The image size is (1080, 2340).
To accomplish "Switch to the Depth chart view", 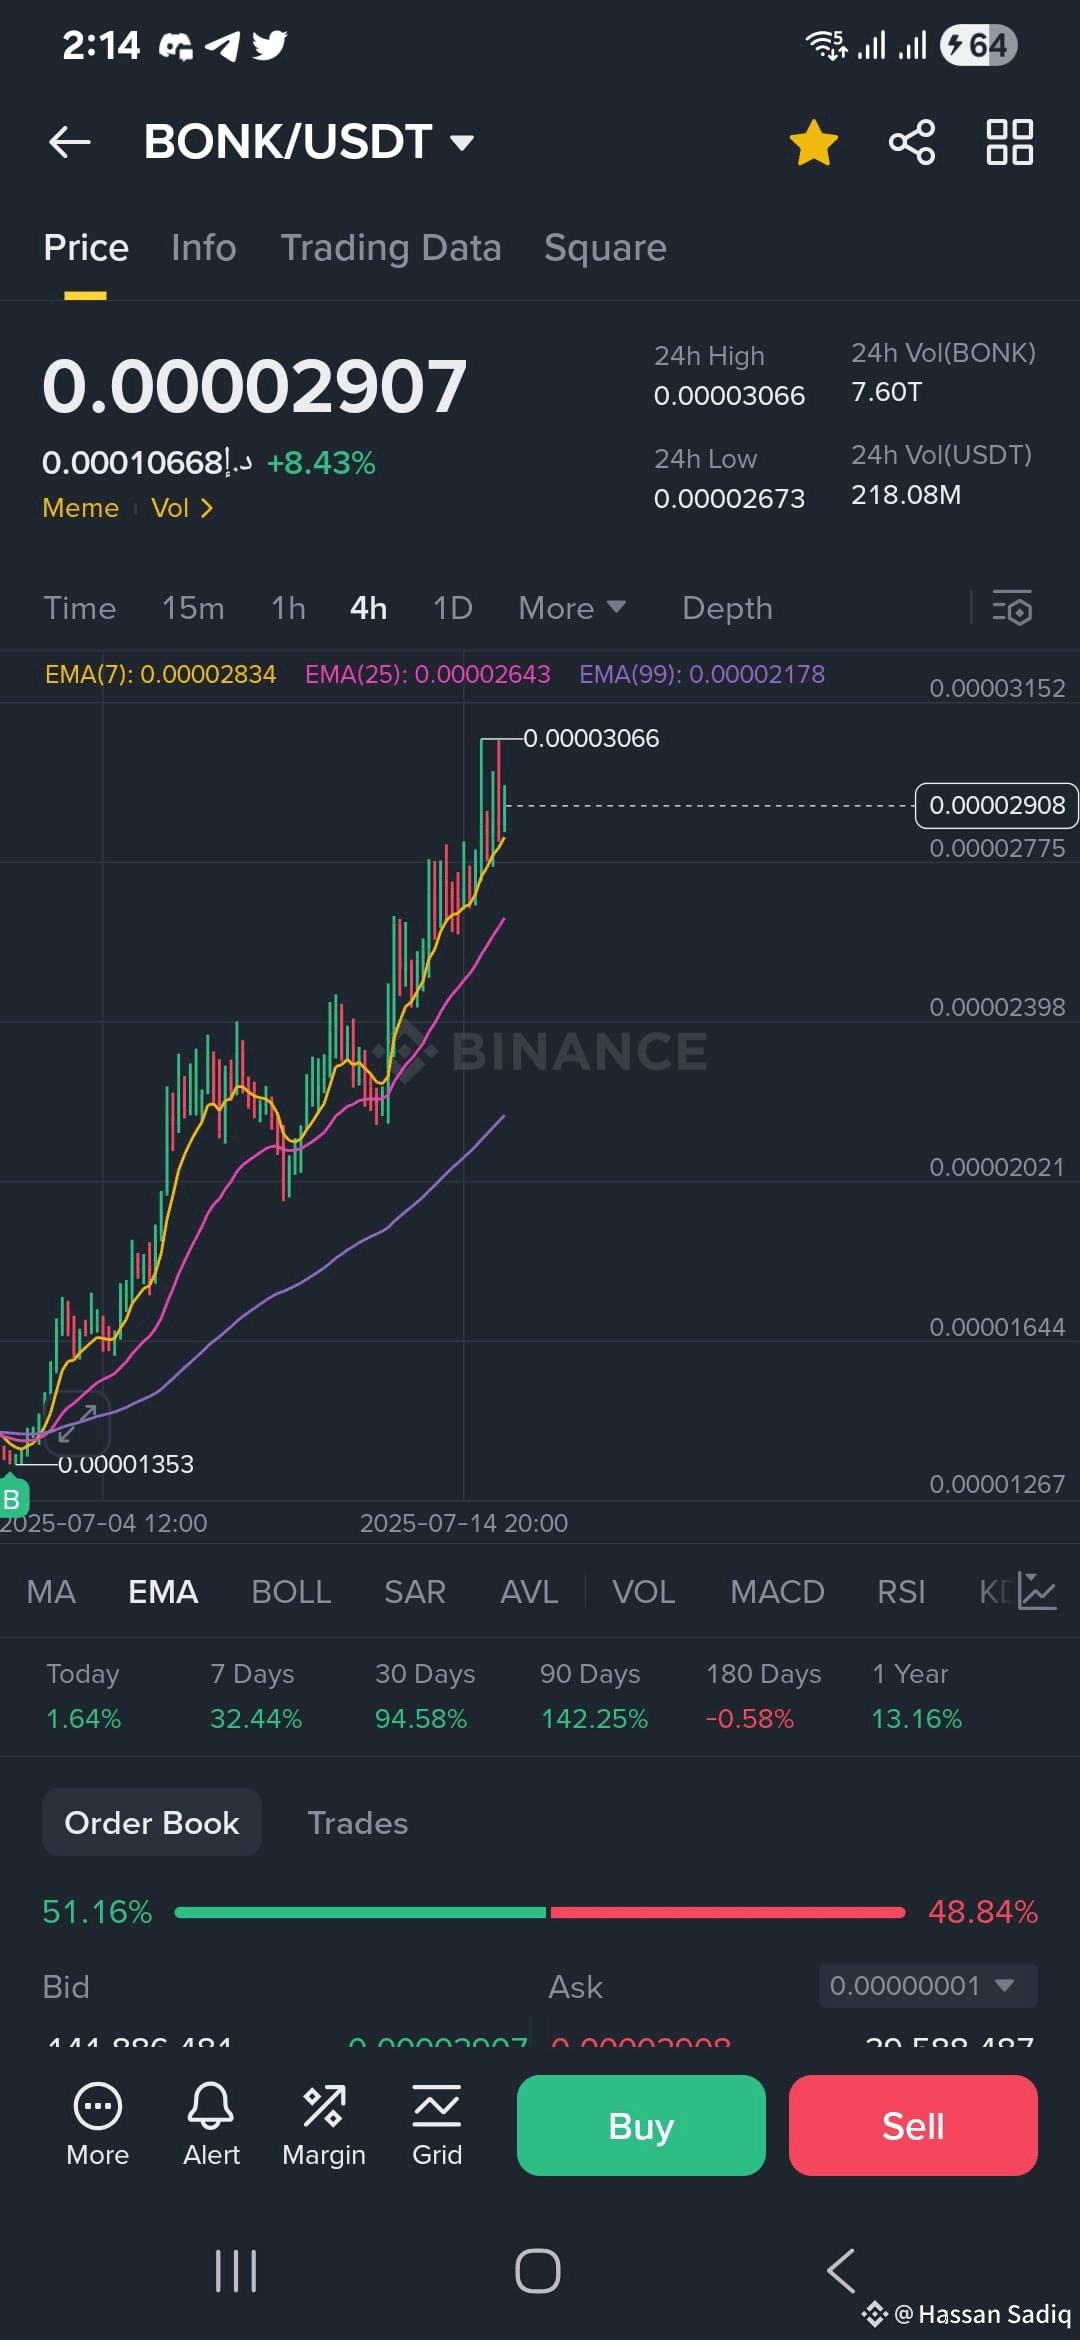I will click(x=727, y=608).
